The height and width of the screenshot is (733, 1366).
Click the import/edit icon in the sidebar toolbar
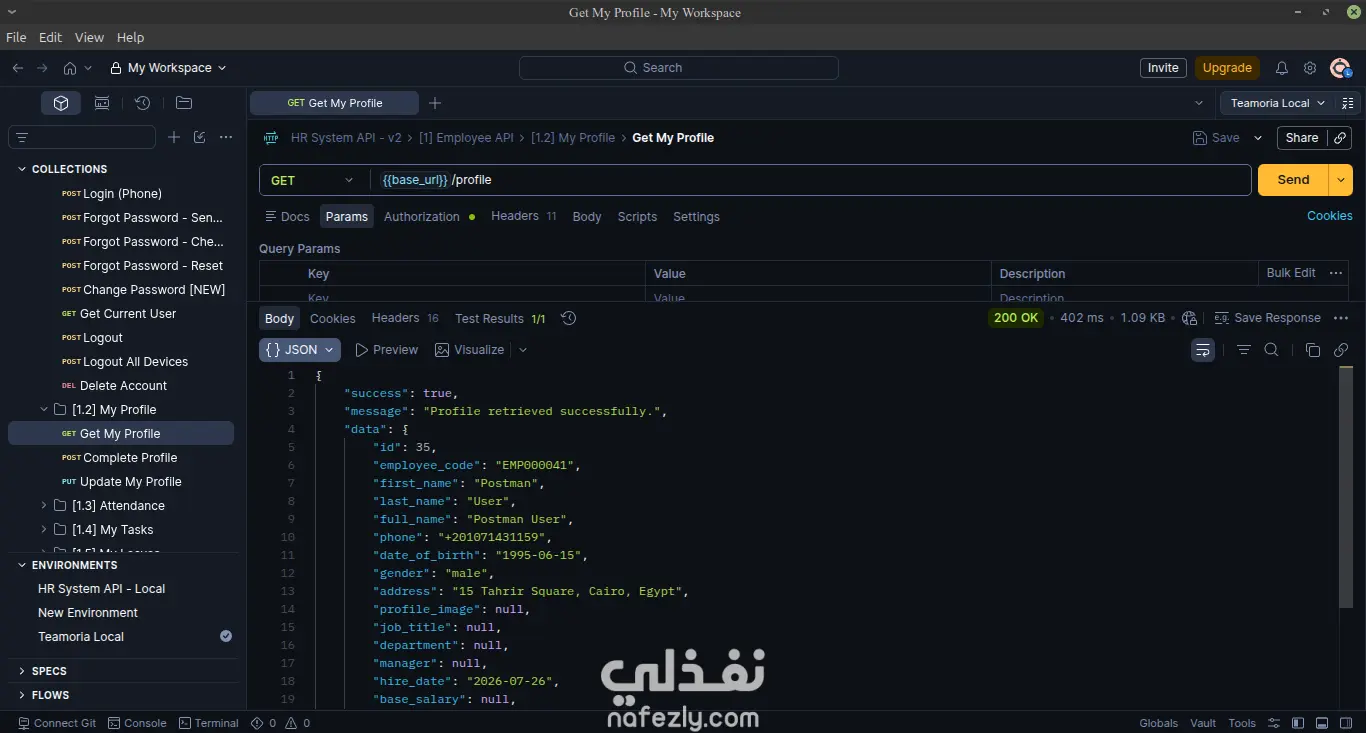[200, 137]
